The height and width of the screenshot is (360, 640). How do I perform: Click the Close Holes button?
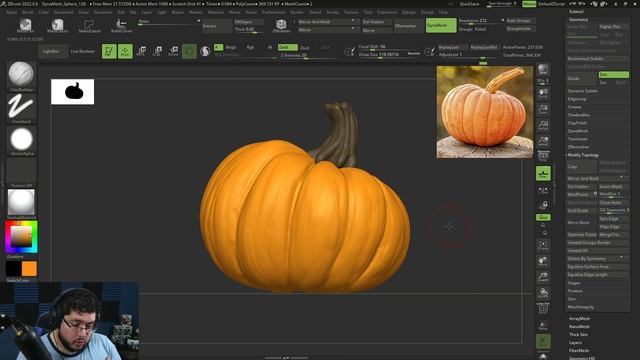pyautogui.click(x=613, y=202)
